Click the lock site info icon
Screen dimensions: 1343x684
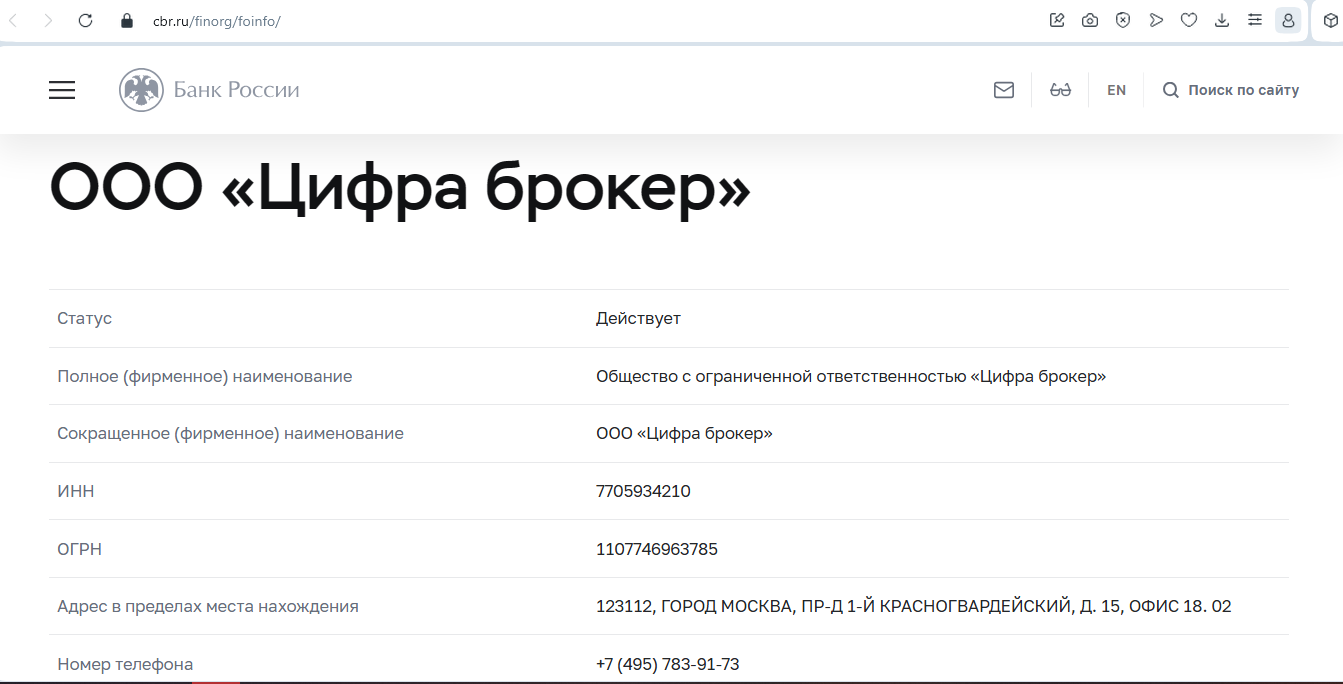pyautogui.click(x=126, y=20)
